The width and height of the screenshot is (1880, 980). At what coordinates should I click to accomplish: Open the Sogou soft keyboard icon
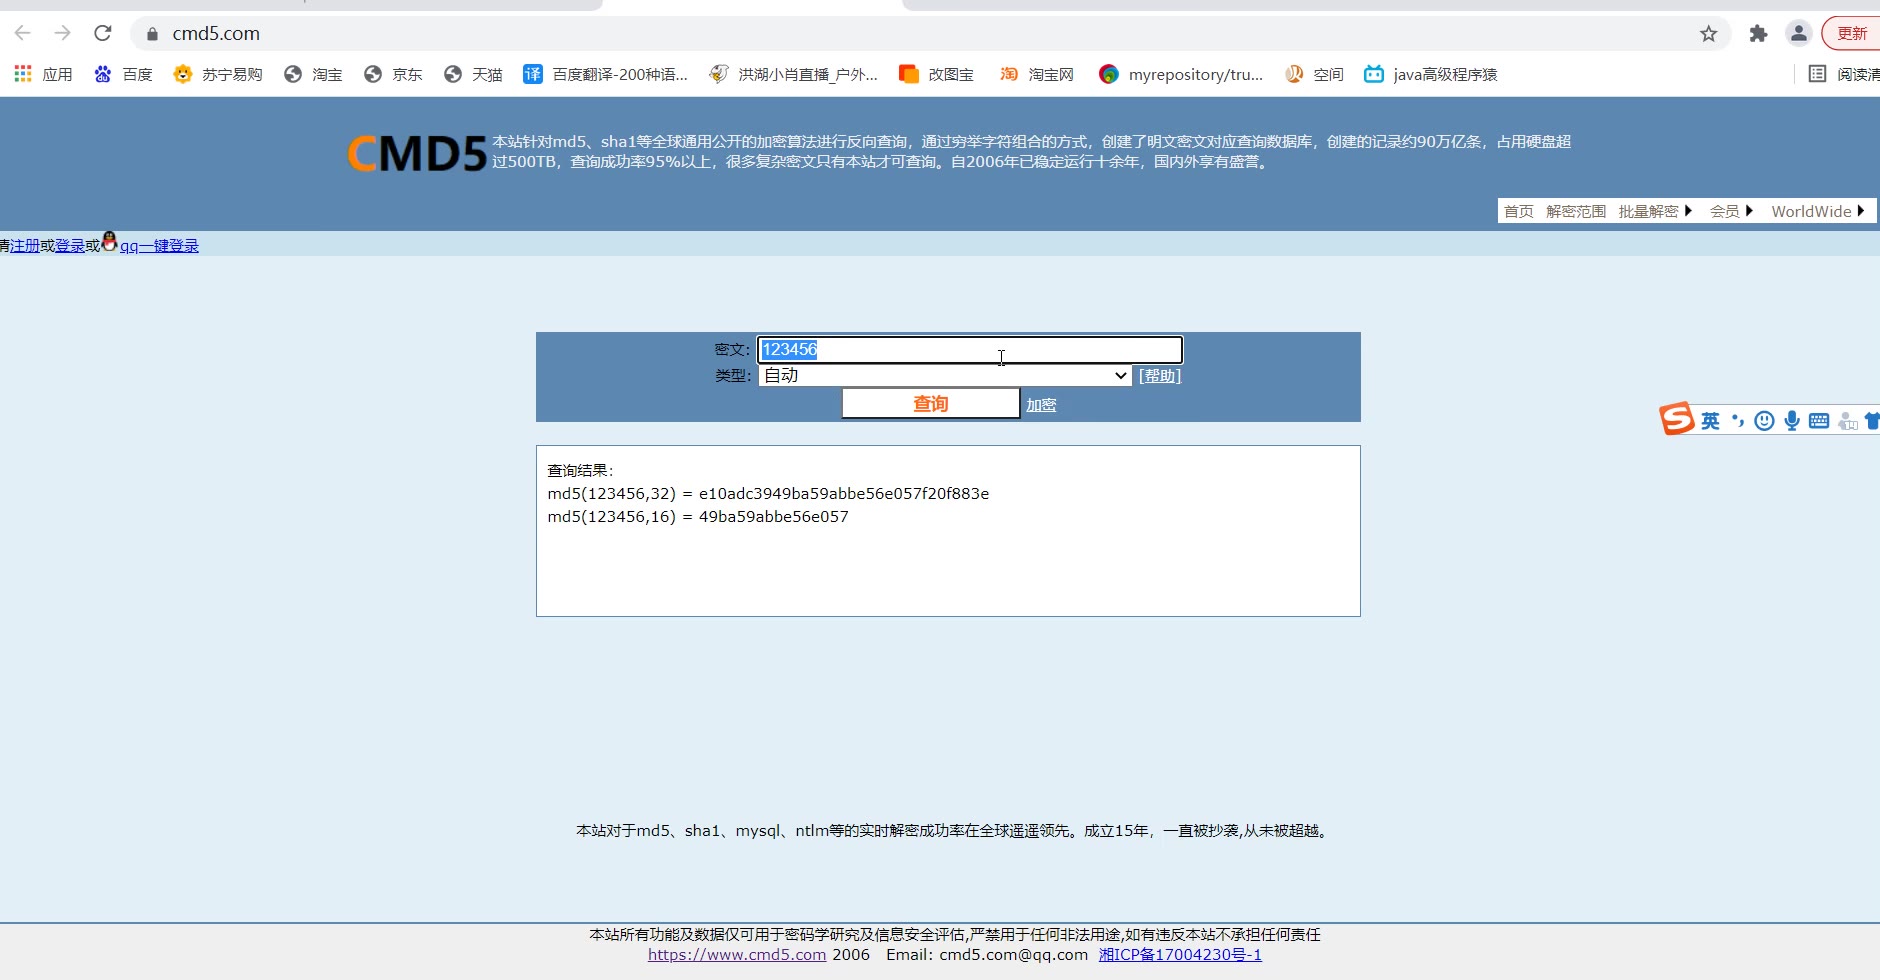[1819, 421]
